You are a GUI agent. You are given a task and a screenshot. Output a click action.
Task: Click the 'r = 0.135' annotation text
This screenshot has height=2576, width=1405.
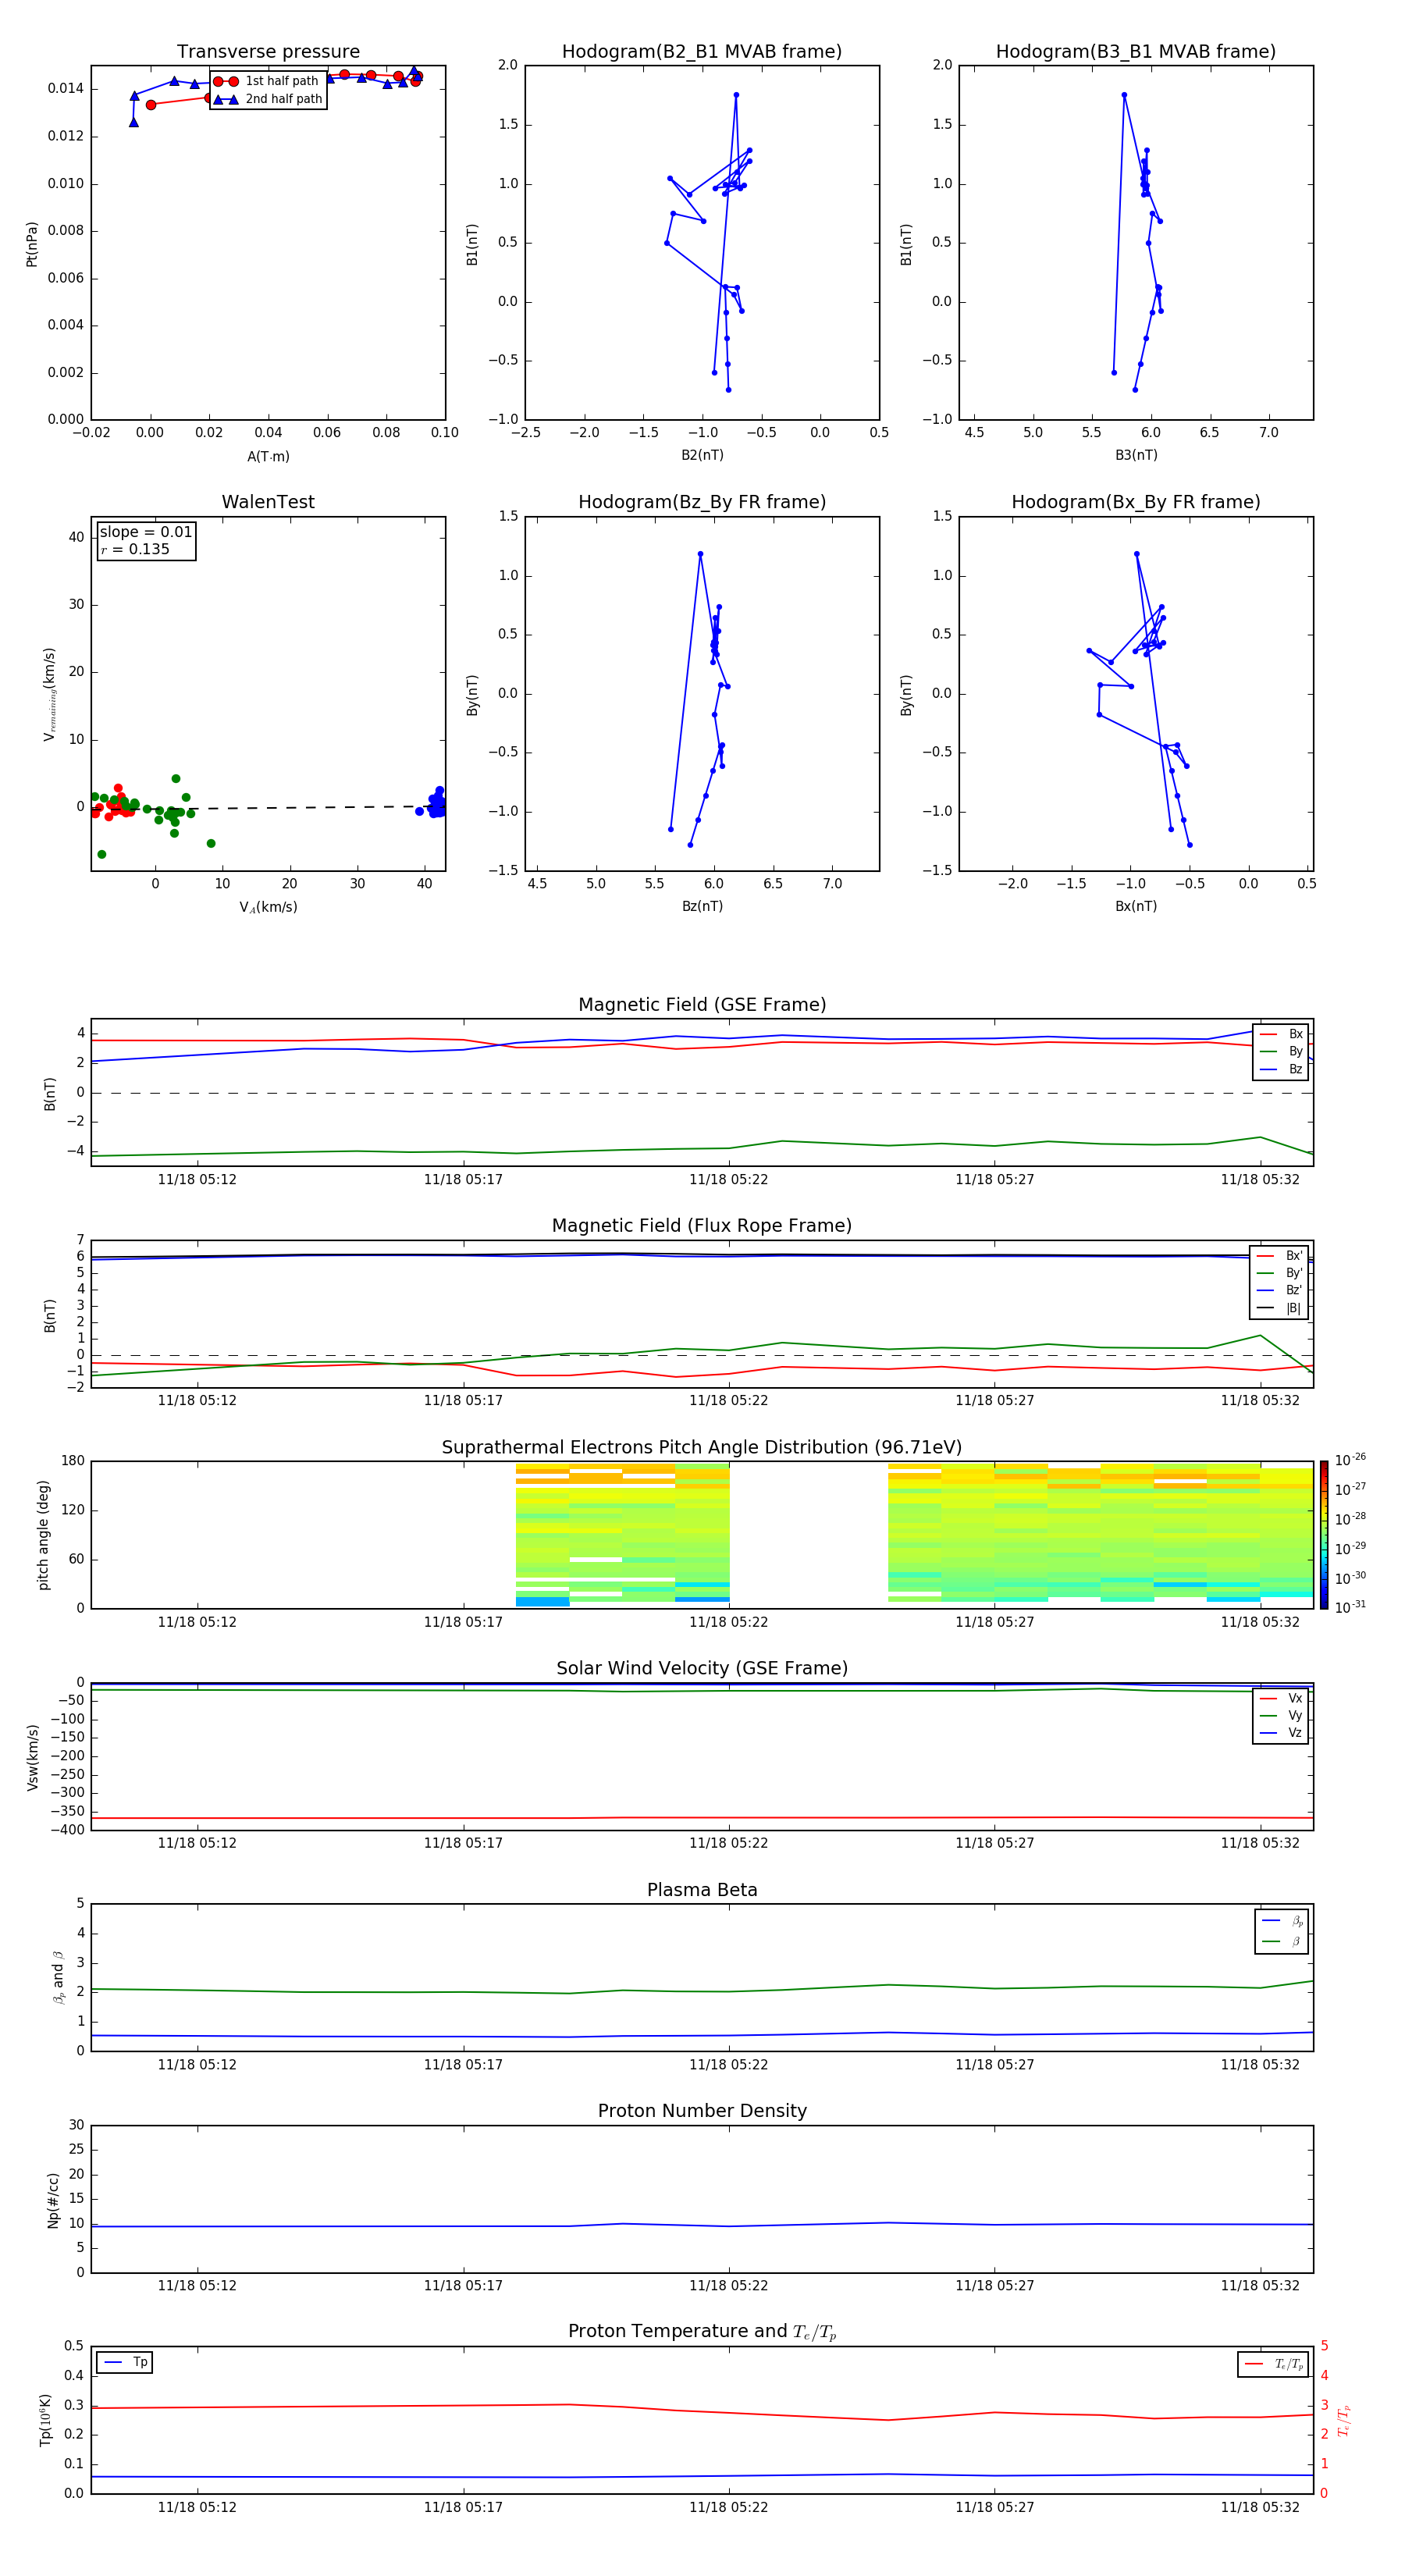pyautogui.click(x=135, y=549)
